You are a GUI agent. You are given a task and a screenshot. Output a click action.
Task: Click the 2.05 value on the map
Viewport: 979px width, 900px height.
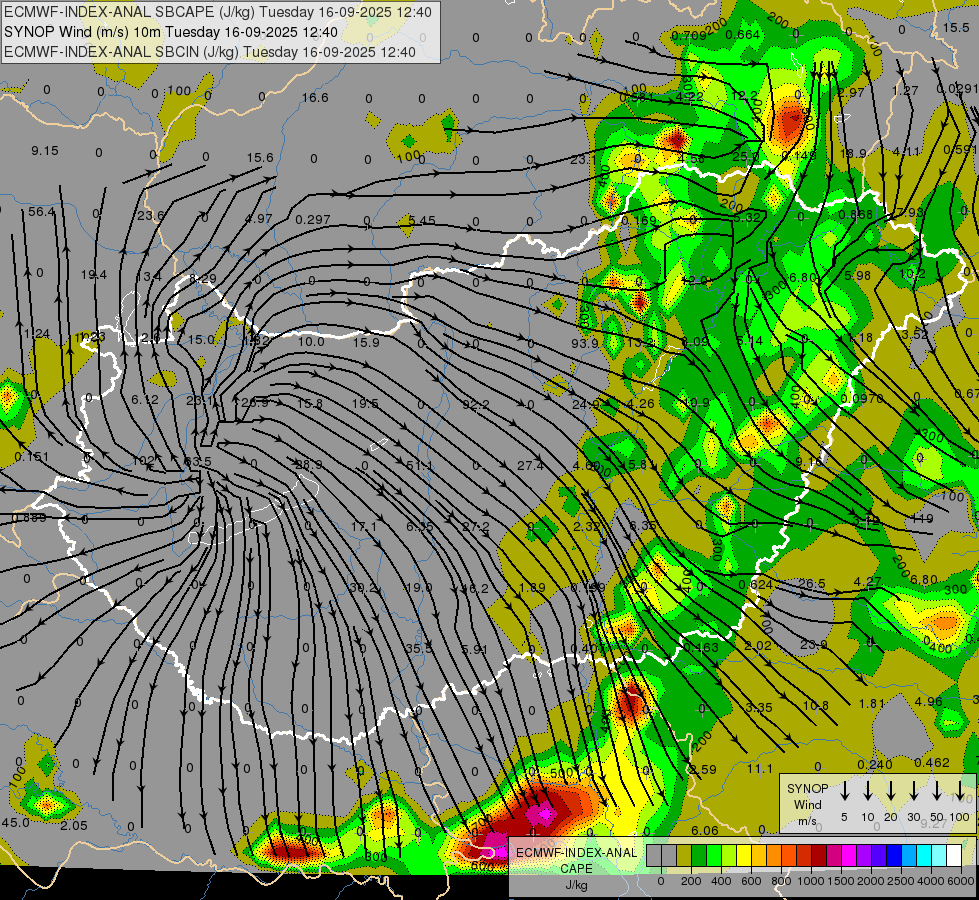(x=74, y=825)
